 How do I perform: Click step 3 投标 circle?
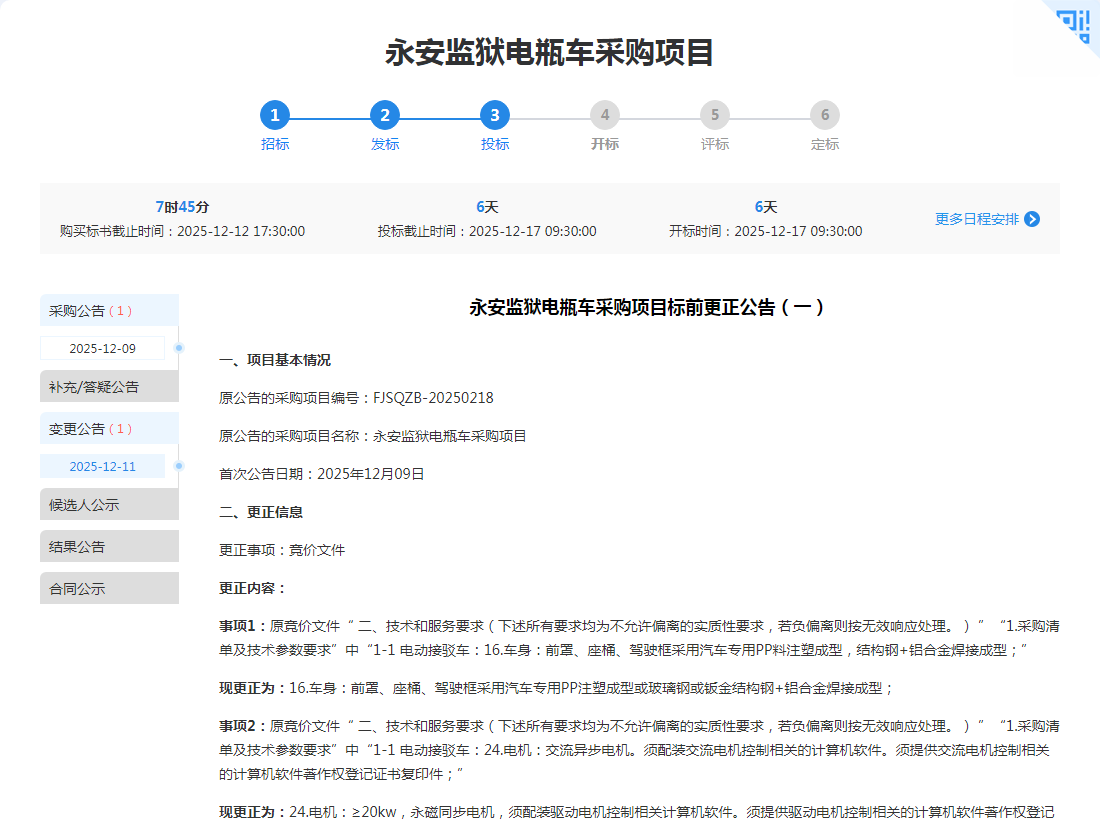click(495, 115)
